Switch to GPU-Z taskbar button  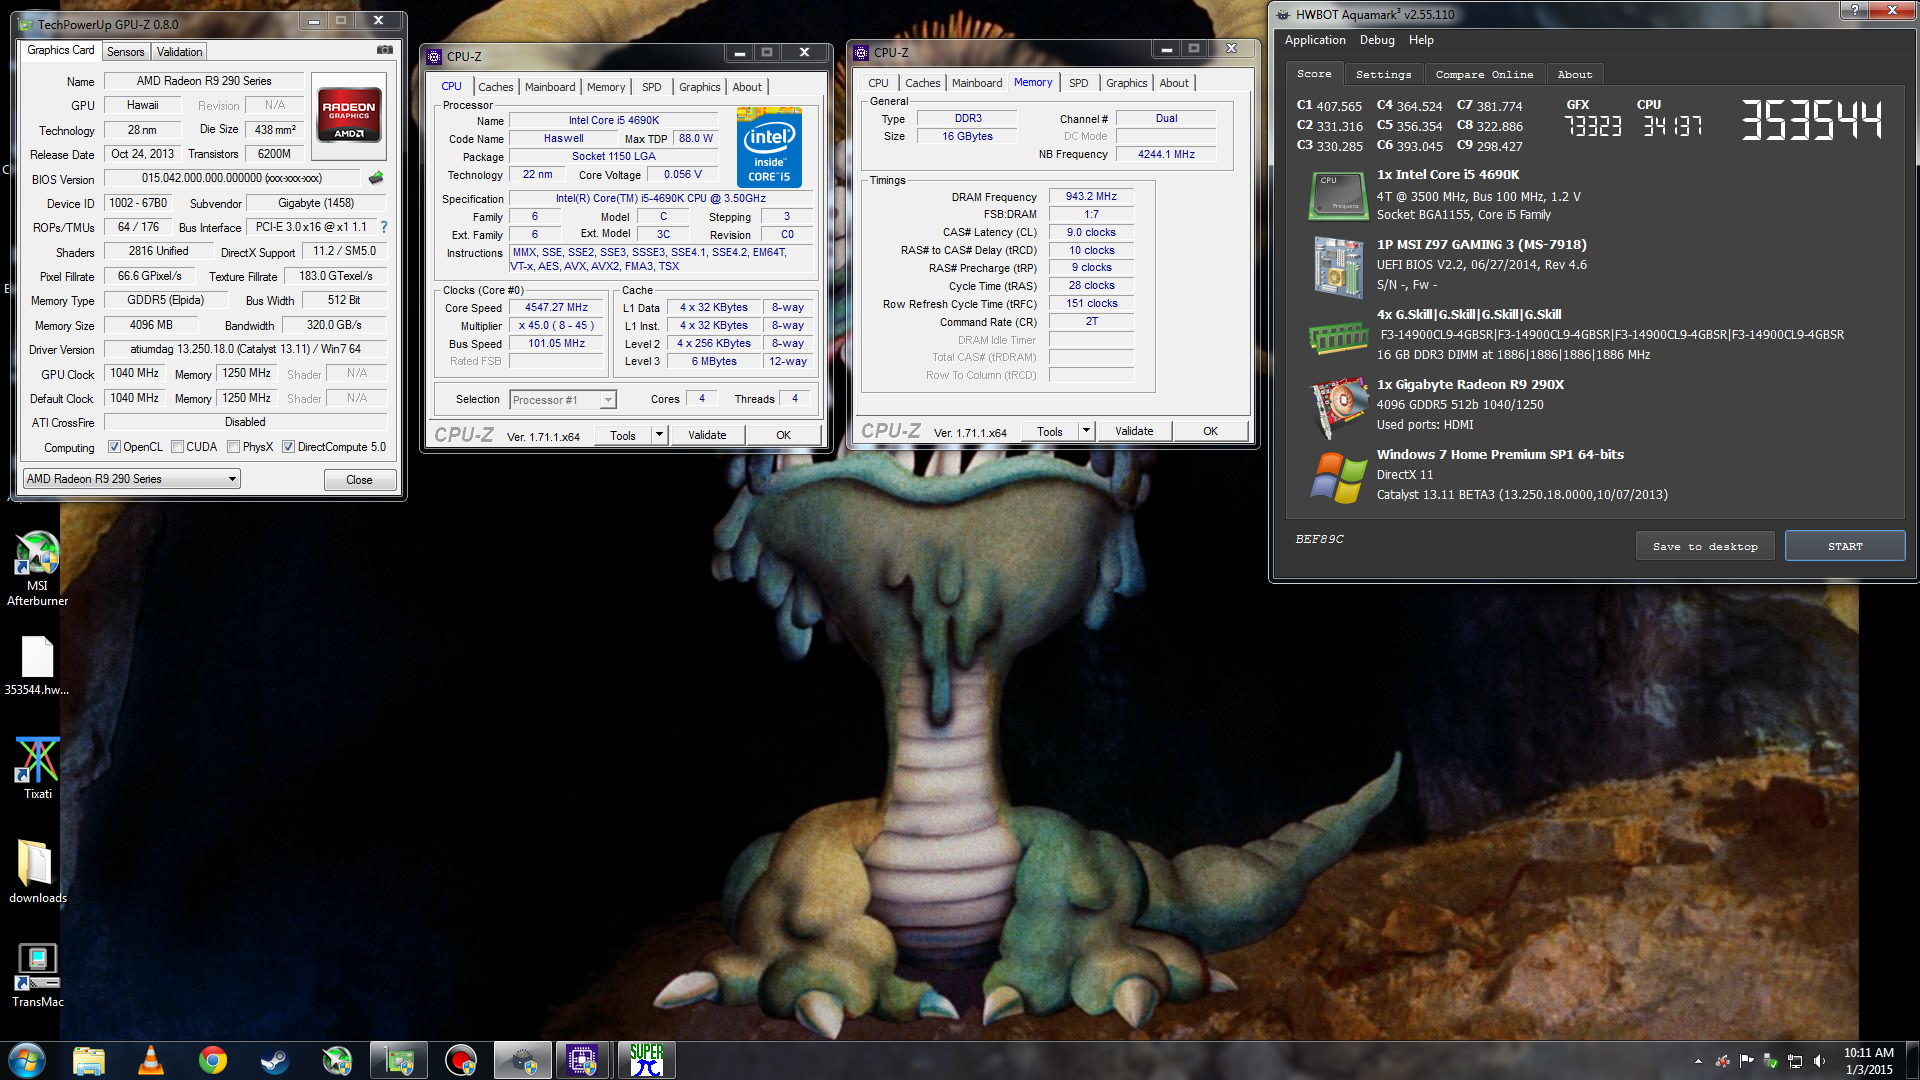(399, 1060)
